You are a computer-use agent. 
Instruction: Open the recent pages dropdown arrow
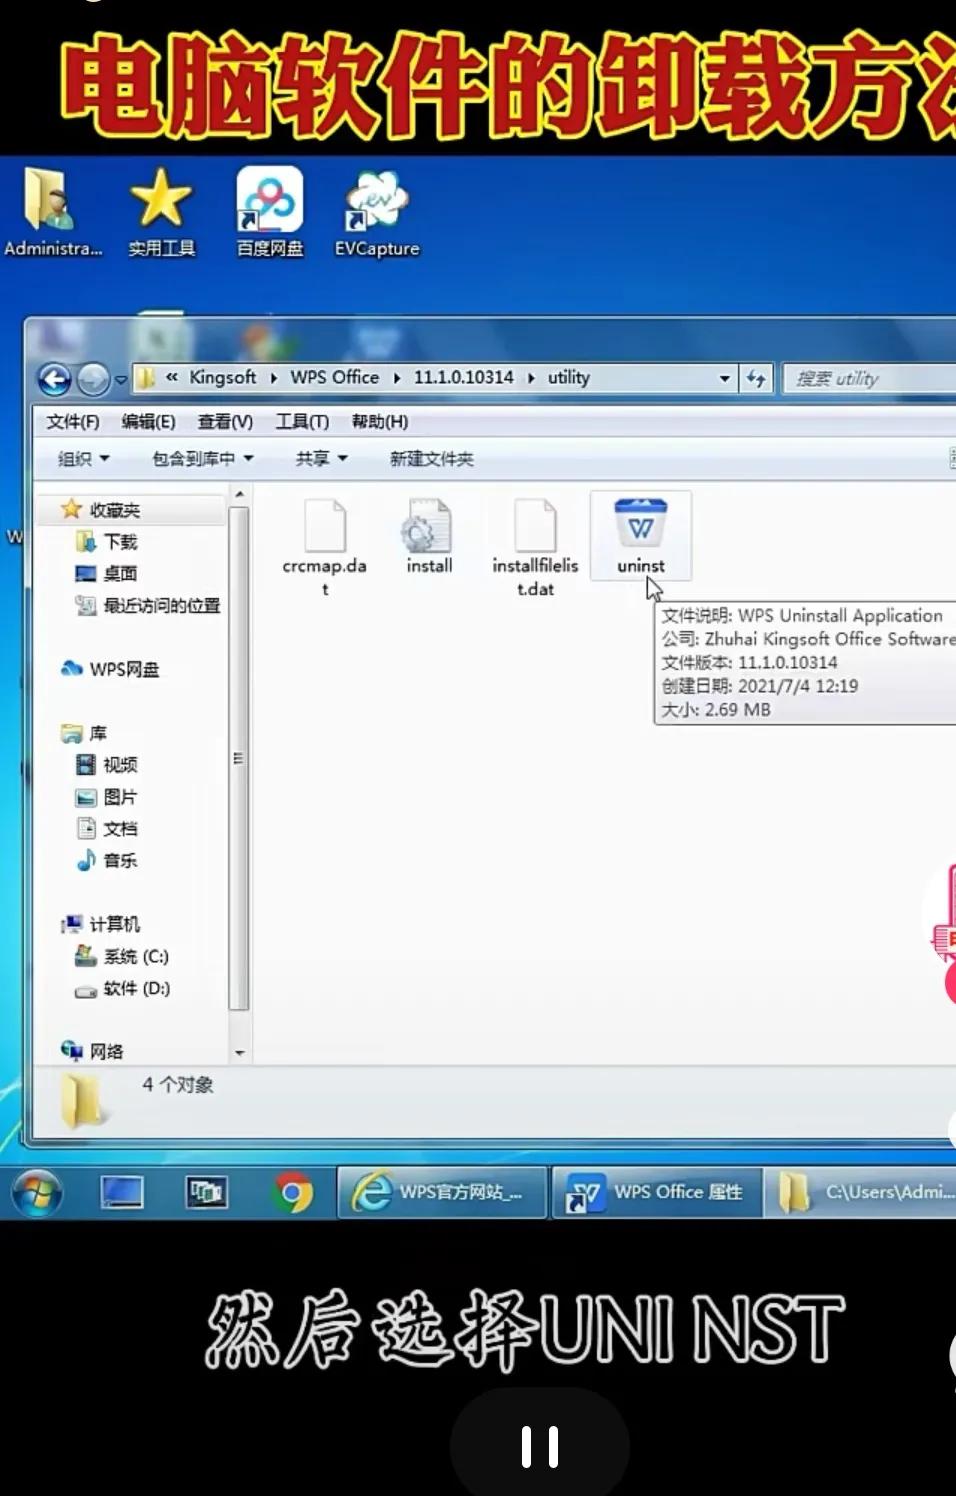click(x=121, y=380)
